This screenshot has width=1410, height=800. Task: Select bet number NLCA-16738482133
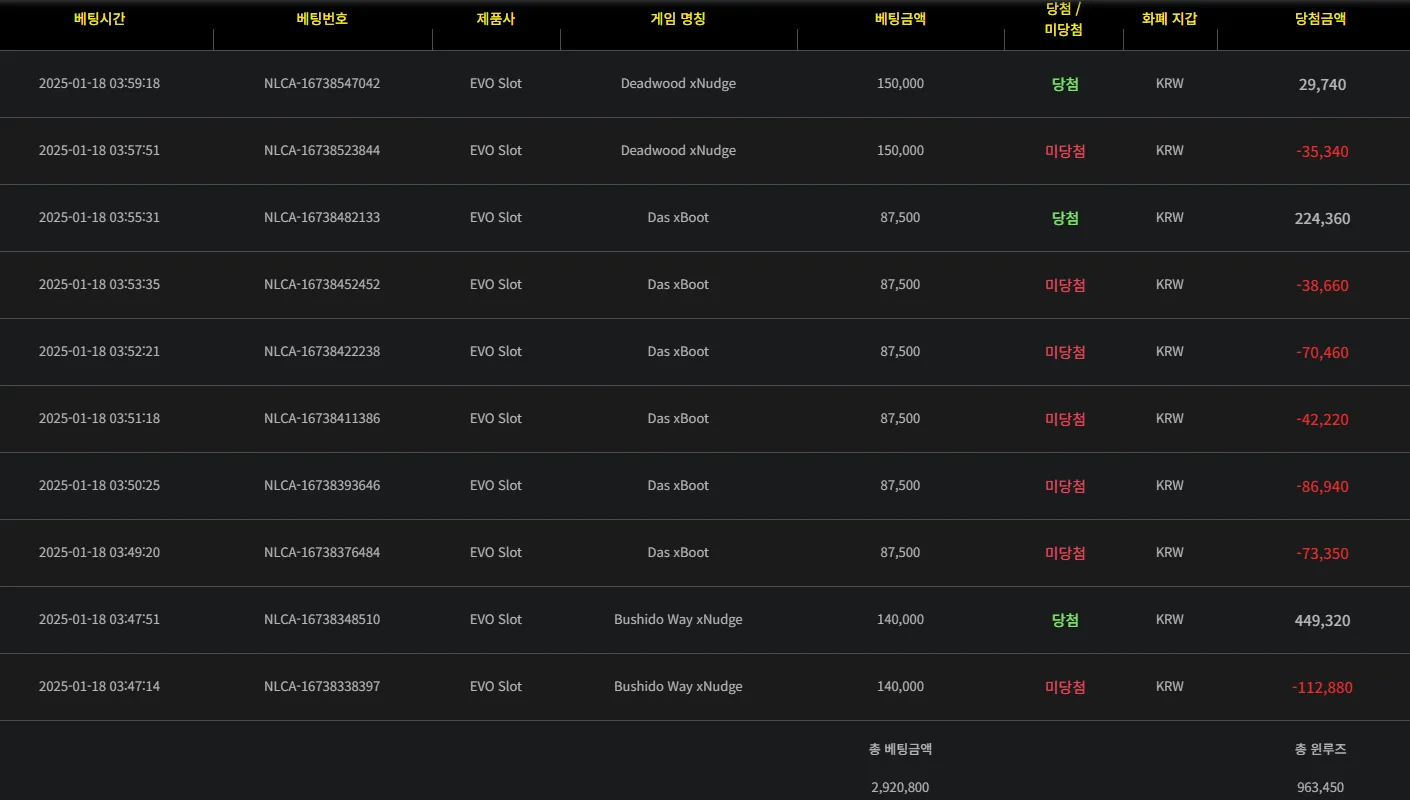(x=322, y=218)
